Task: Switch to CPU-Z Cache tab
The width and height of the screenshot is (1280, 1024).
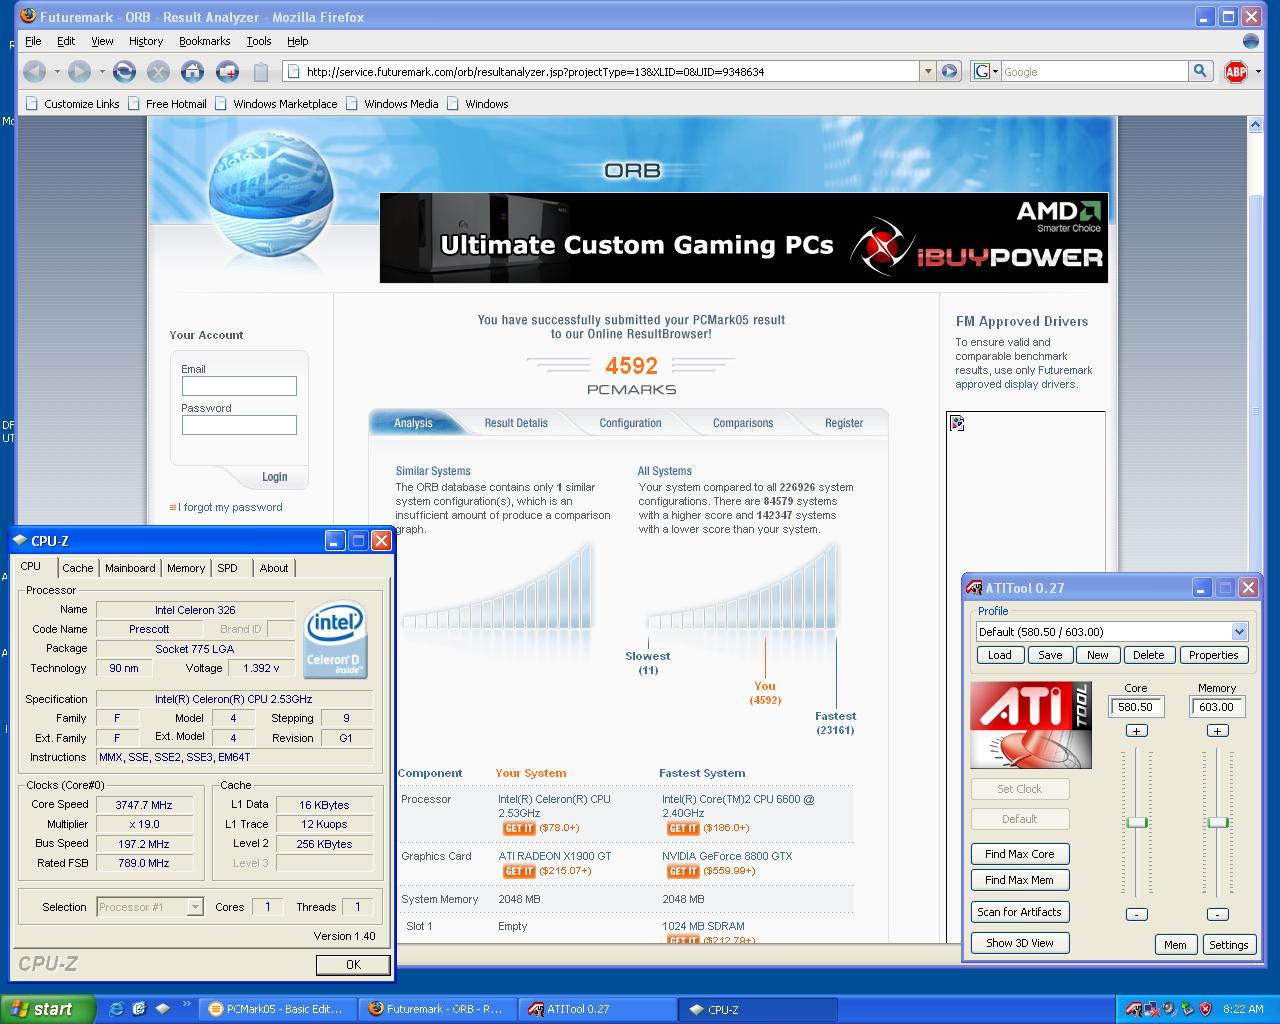Action: [x=77, y=568]
